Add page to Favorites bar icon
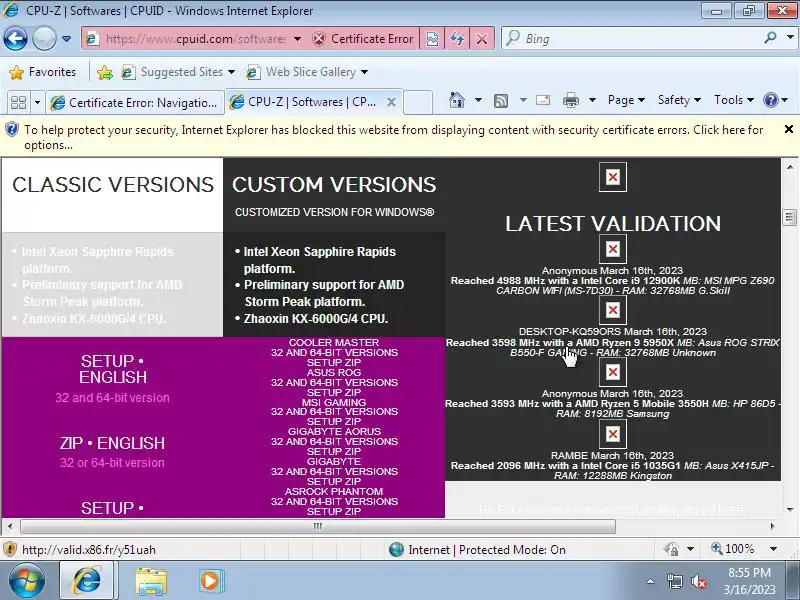 point(105,72)
